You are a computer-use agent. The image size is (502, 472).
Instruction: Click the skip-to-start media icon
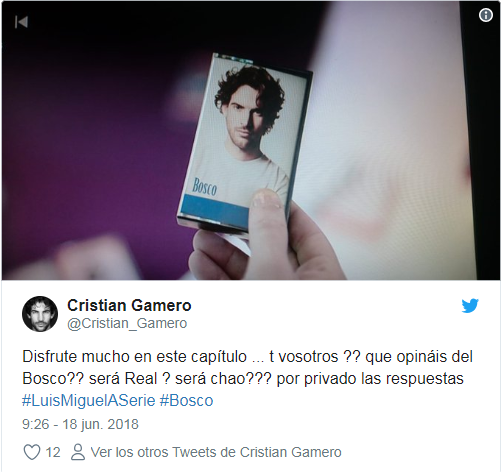pyautogui.click(x=22, y=22)
